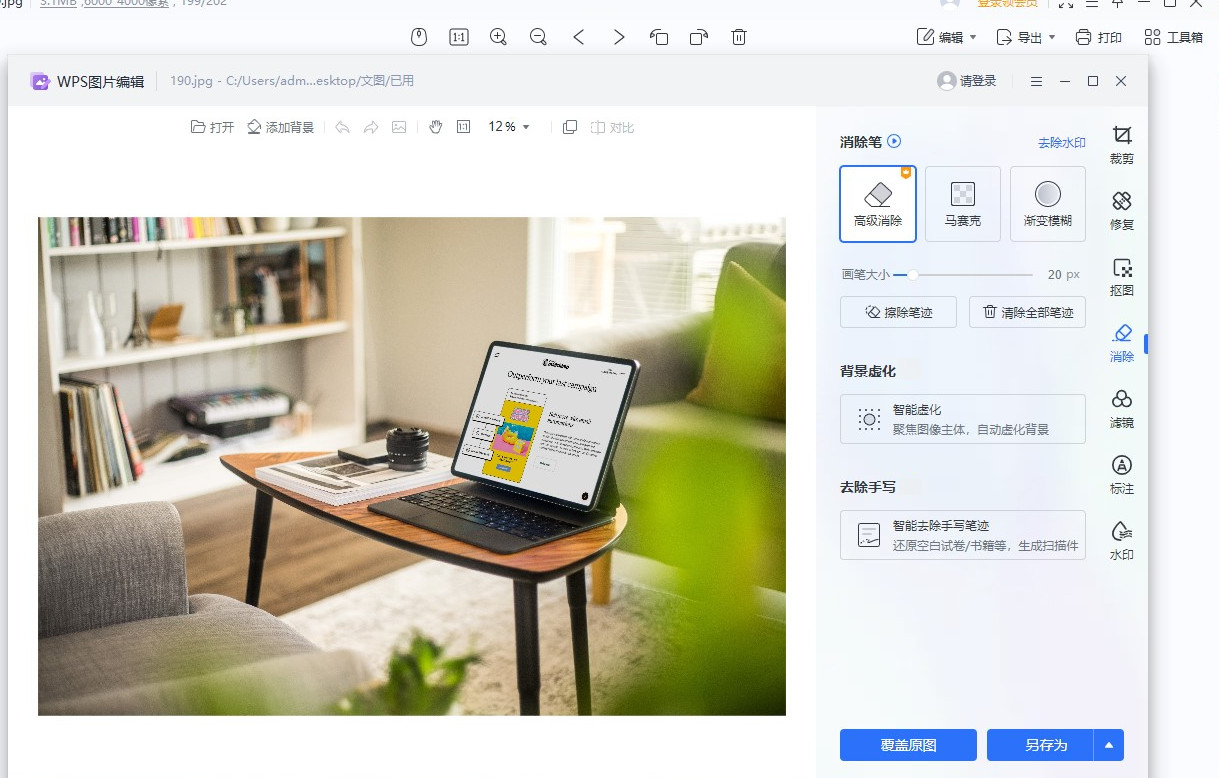Click 另存为 button
1219x778 pixels.
coord(1040,745)
